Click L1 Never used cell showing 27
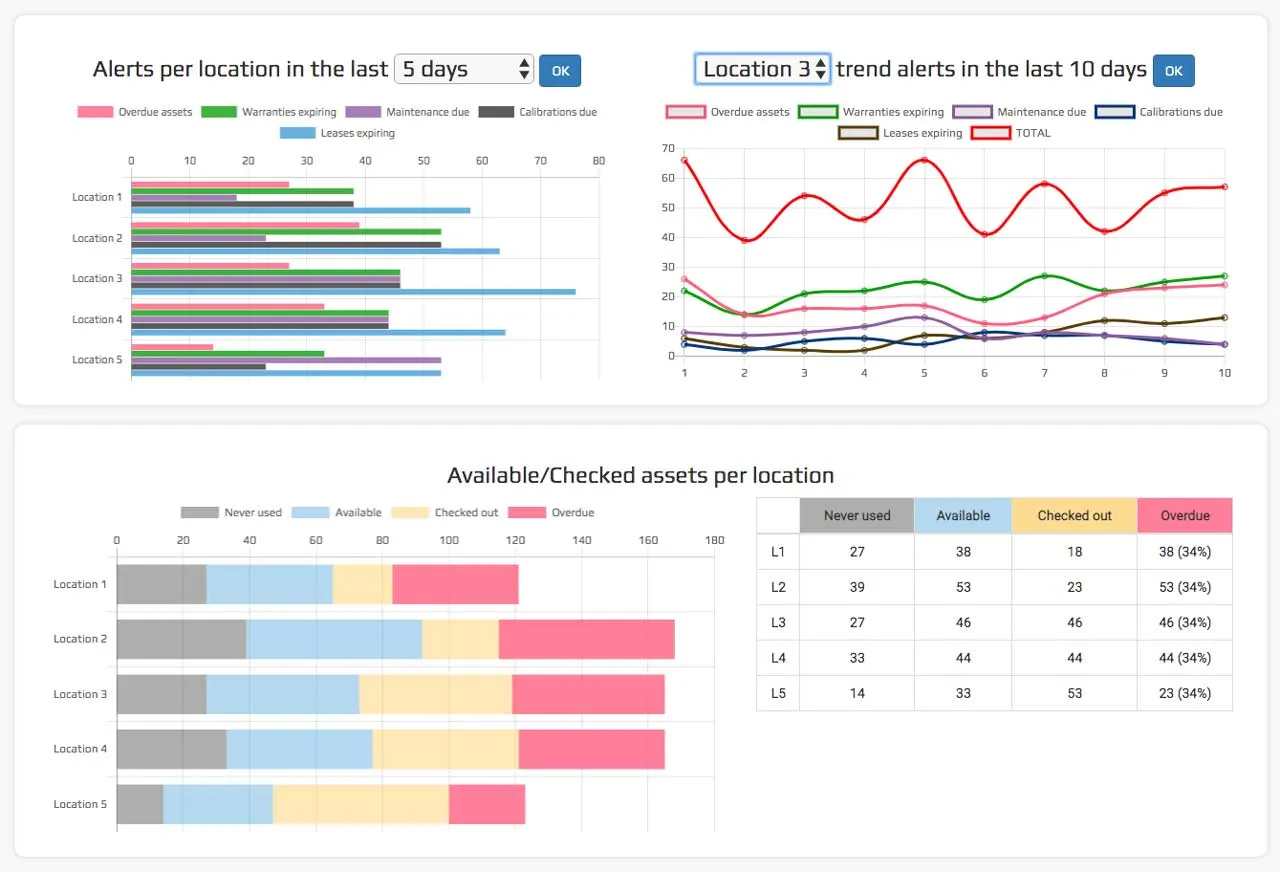Viewport: 1280px width, 872px height. click(857, 552)
